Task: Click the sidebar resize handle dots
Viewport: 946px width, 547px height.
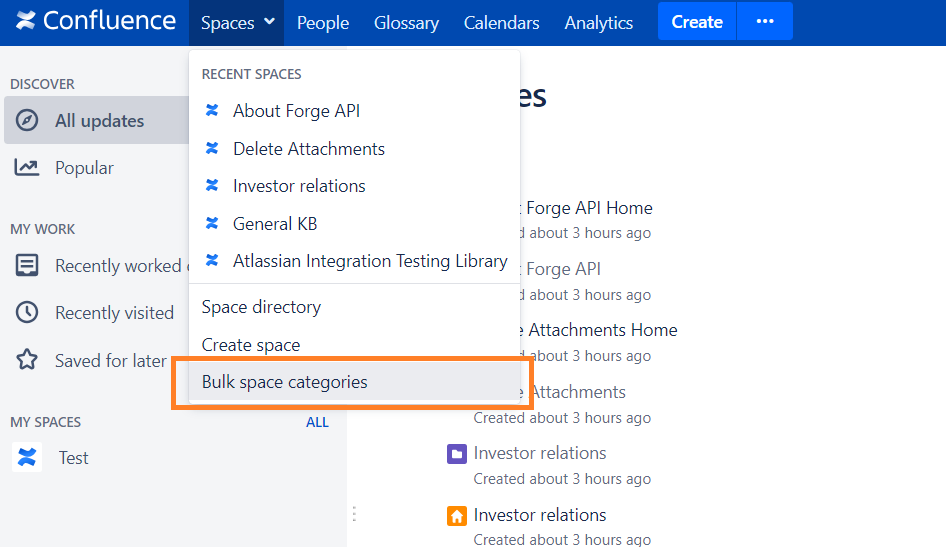Action: point(354,514)
